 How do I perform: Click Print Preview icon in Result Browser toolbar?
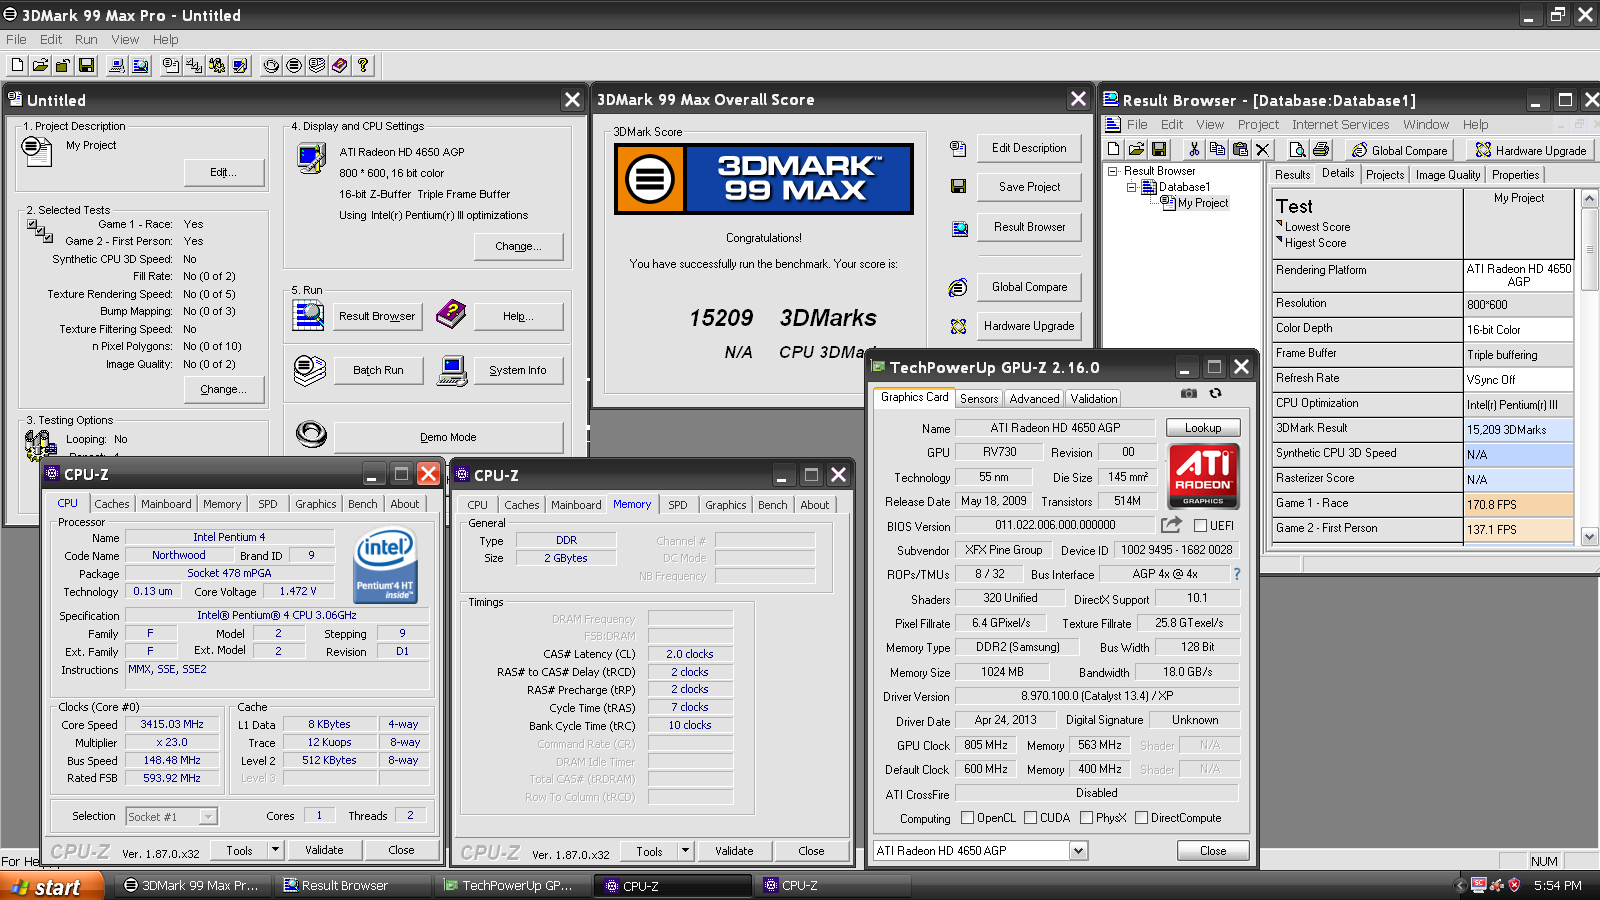(x=1298, y=150)
